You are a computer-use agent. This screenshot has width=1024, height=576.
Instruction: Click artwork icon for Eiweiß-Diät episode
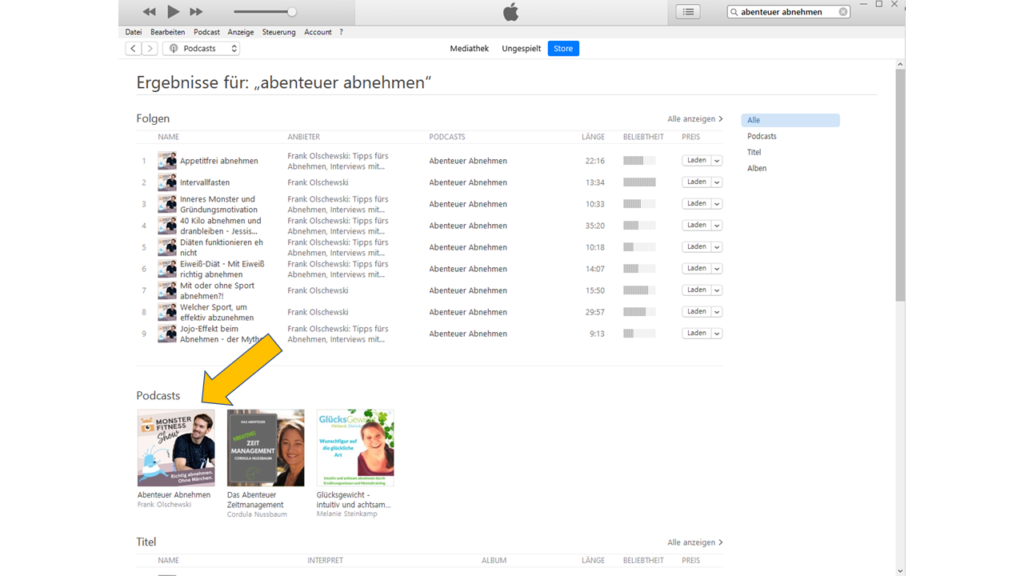pyautogui.click(x=167, y=268)
